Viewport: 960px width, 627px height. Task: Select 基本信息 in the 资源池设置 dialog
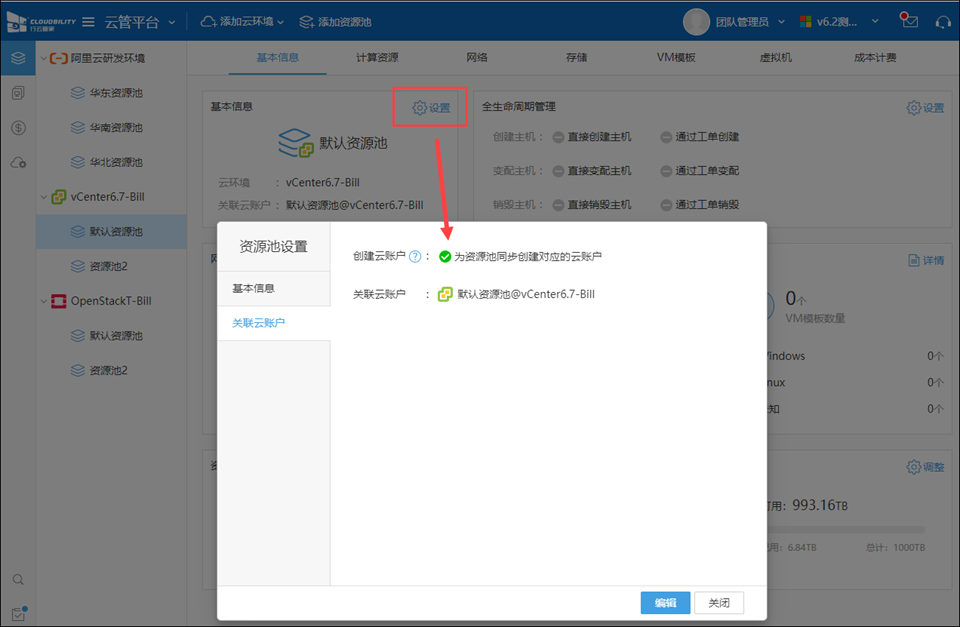[253, 288]
